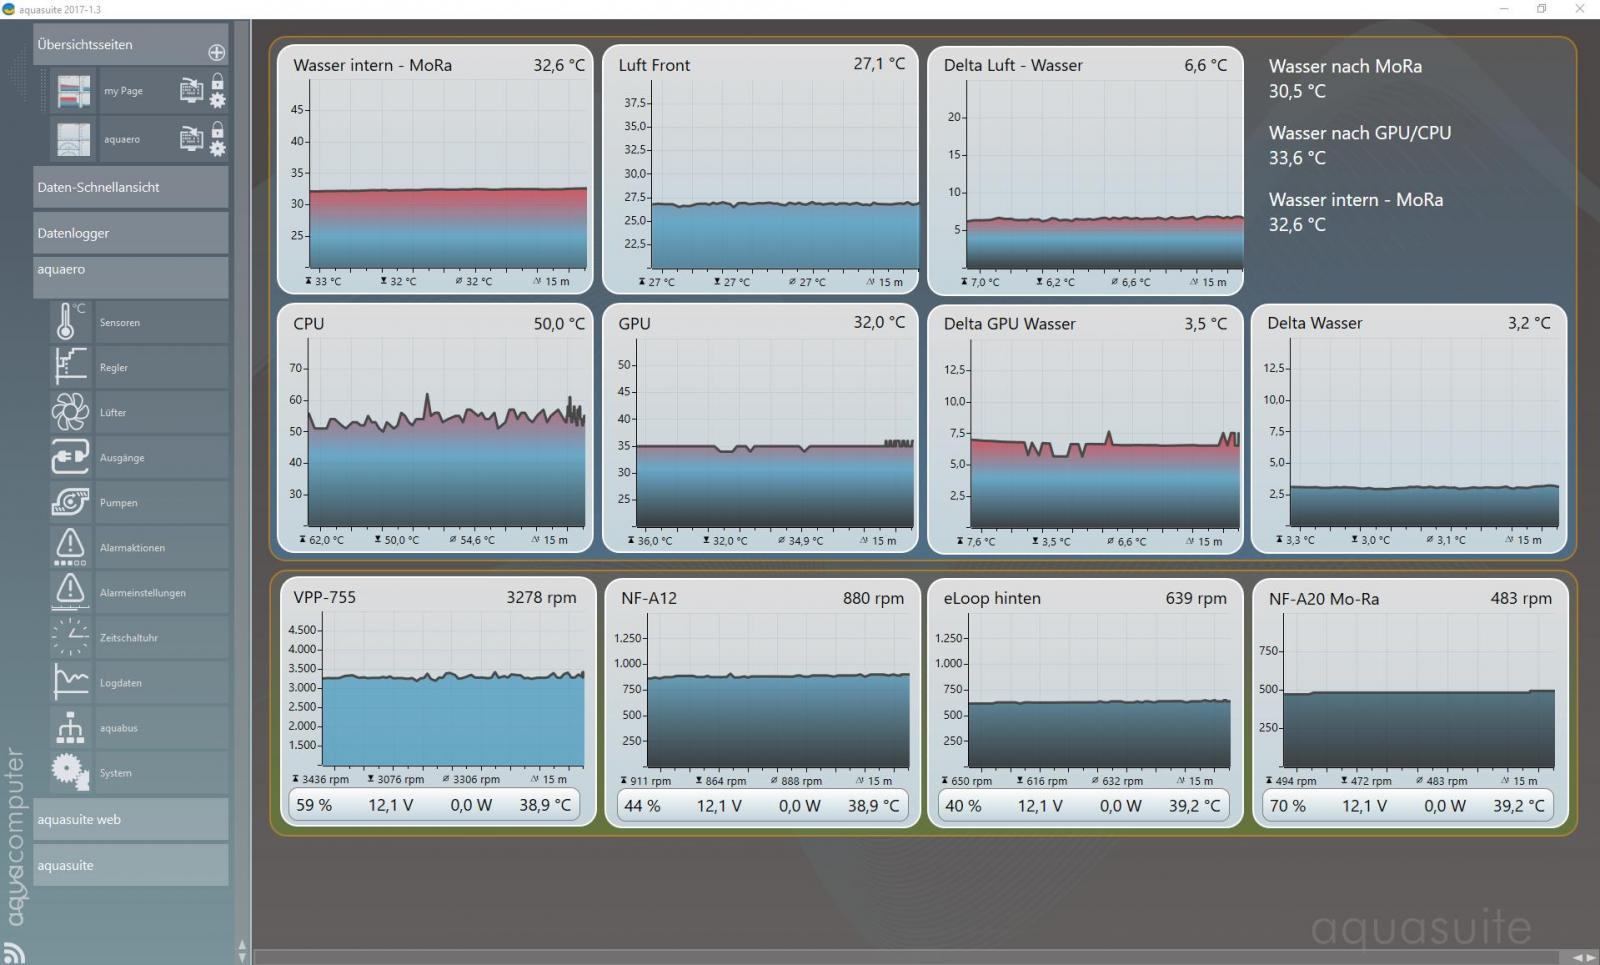Image resolution: width=1600 pixels, height=965 pixels.
Task: Click the 70 % power value of NF-A20 Mo-Ra
Action: tap(1287, 805)
